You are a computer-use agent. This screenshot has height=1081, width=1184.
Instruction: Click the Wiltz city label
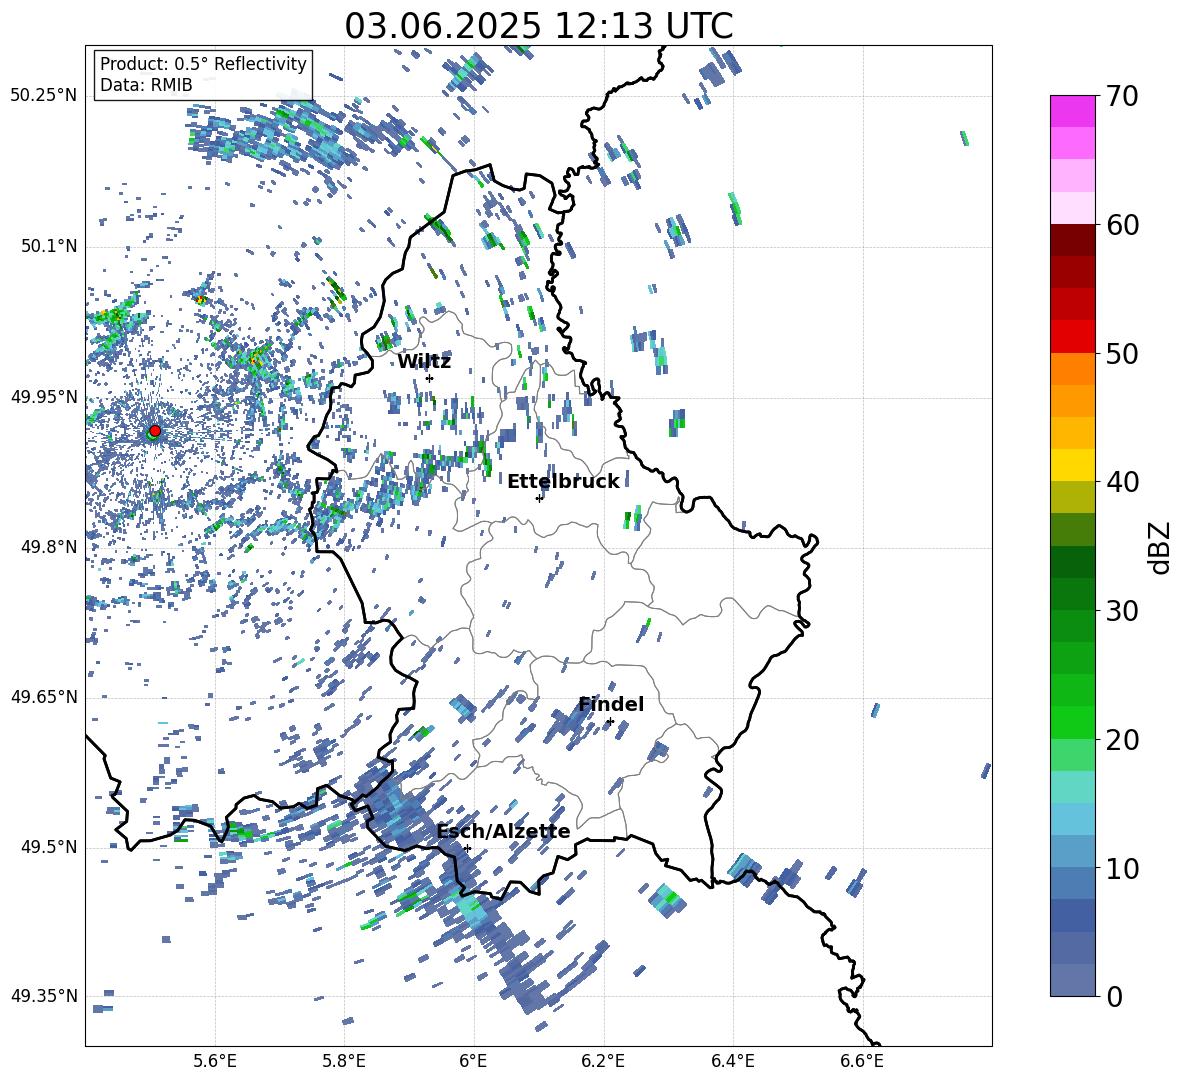[x=424, y=362]
